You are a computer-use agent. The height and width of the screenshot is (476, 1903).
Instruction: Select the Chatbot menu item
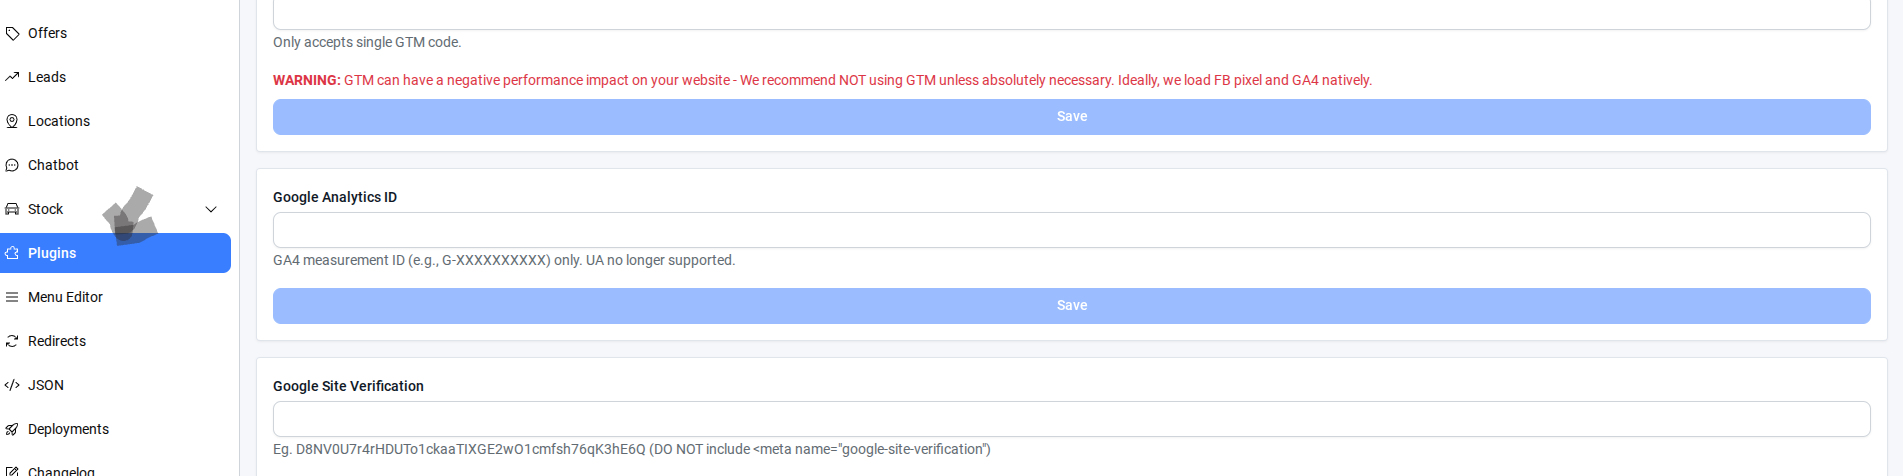[53, 165]
